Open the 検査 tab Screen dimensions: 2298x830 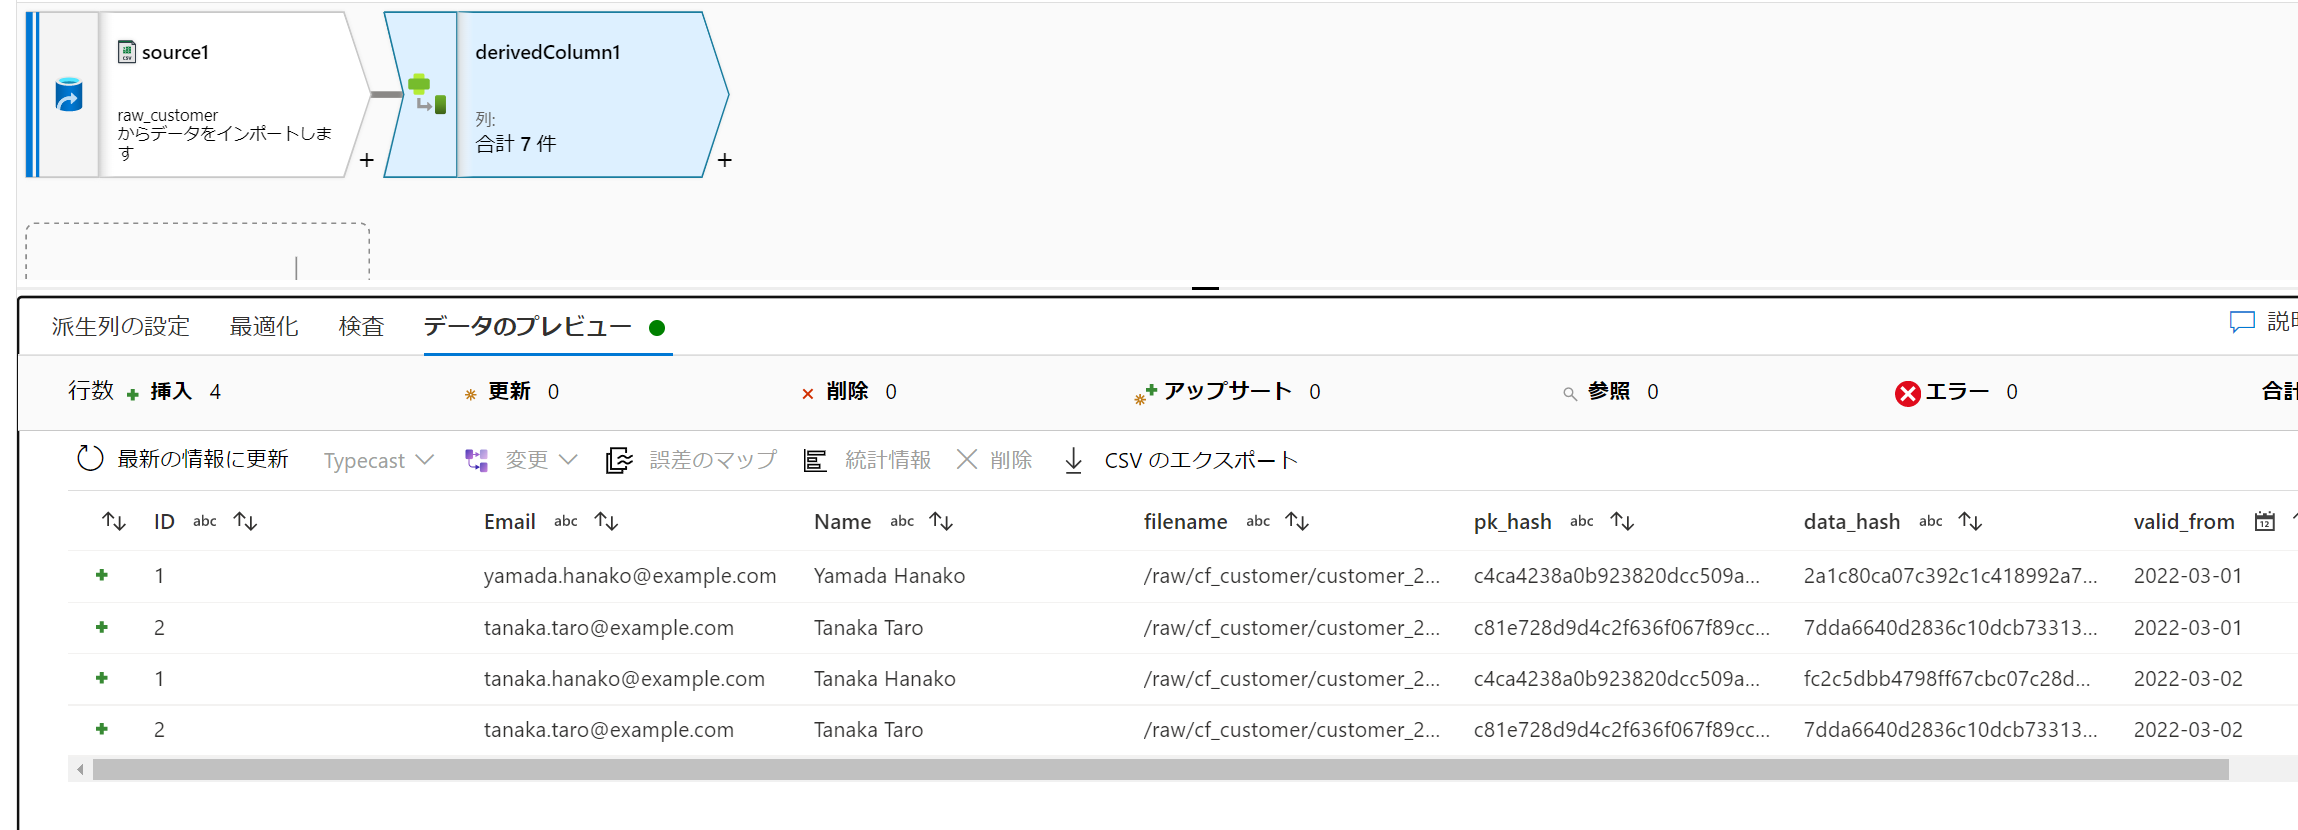(361, 326)
